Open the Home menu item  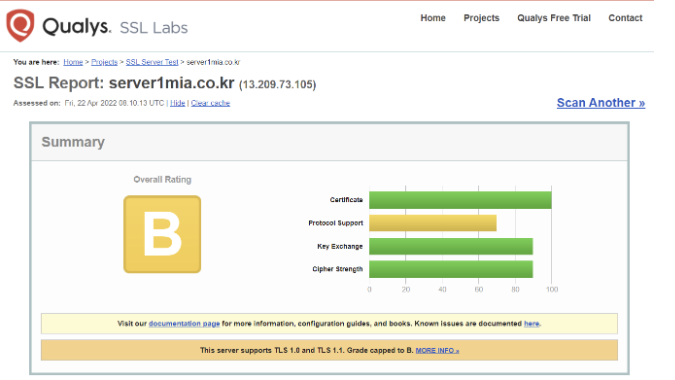(x=433, y=18)
